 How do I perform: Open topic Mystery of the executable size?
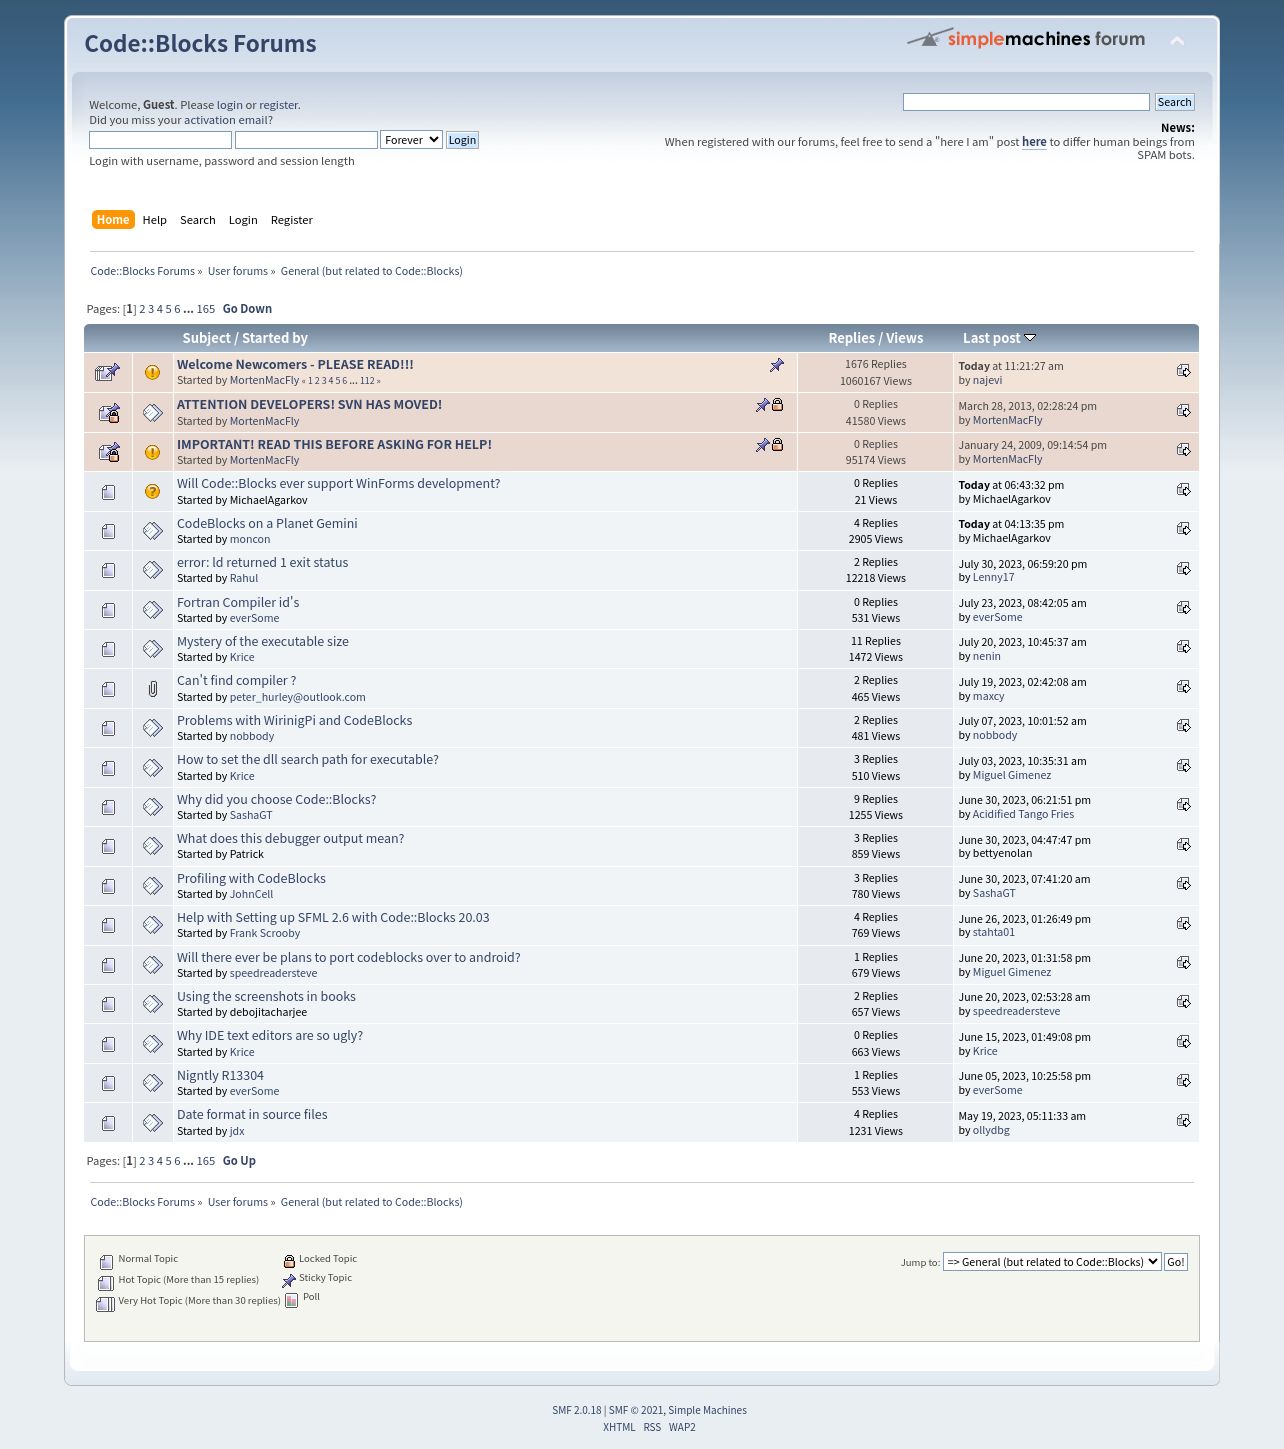click(263, 642)
